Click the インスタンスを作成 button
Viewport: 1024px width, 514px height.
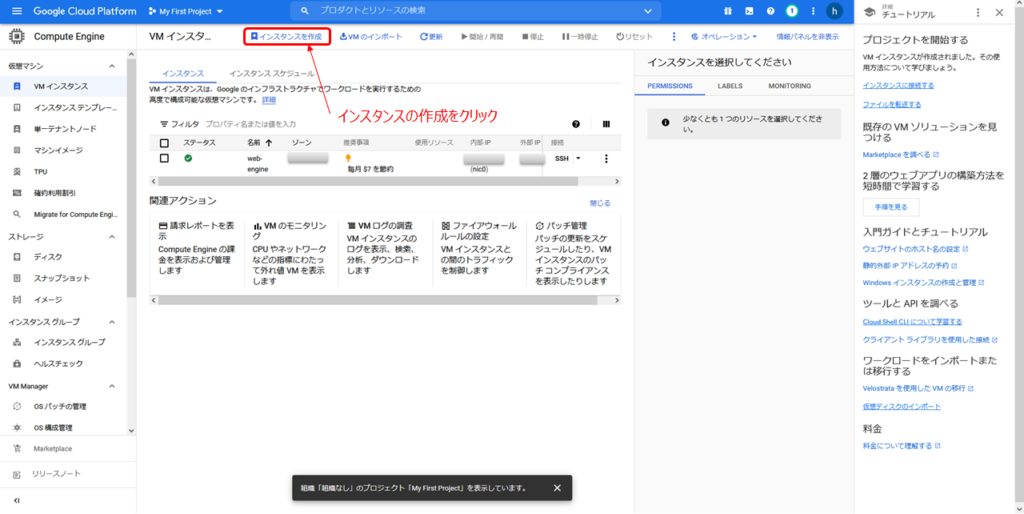coord(287,36)
